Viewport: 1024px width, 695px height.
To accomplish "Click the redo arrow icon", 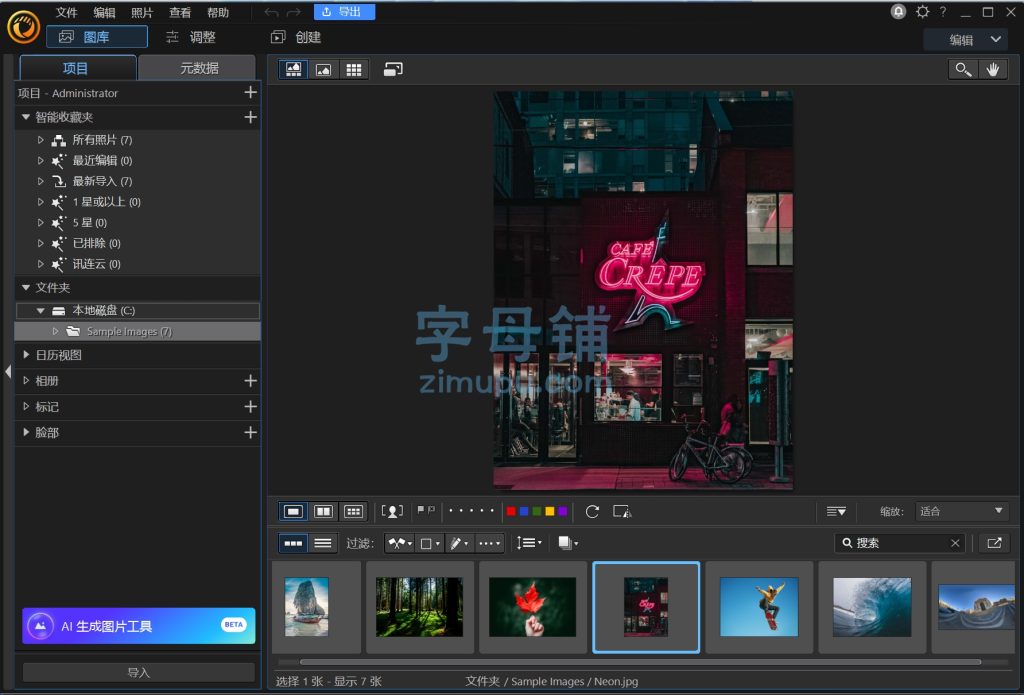I will pyautogui.click(x=294, y=12).
